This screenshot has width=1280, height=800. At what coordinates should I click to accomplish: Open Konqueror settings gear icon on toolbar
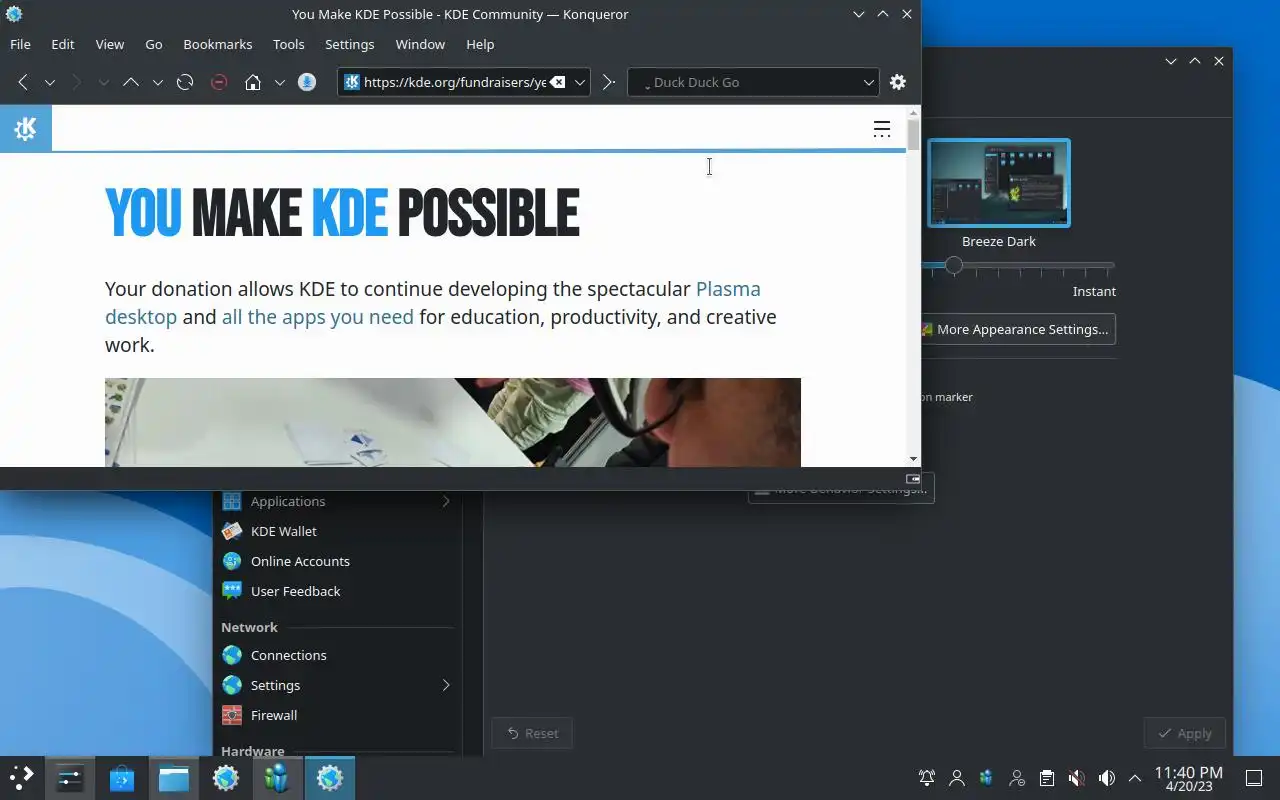pyautogui.click(x=898, y=82)
